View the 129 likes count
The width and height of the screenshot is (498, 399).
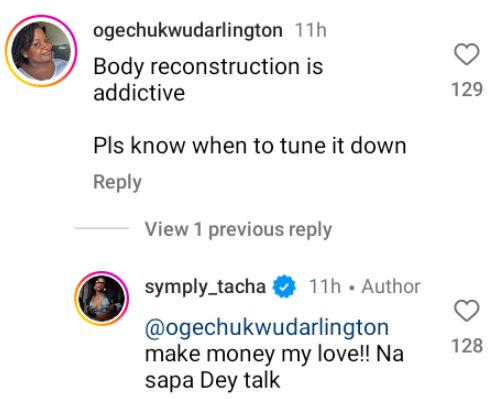coord(467,89)
